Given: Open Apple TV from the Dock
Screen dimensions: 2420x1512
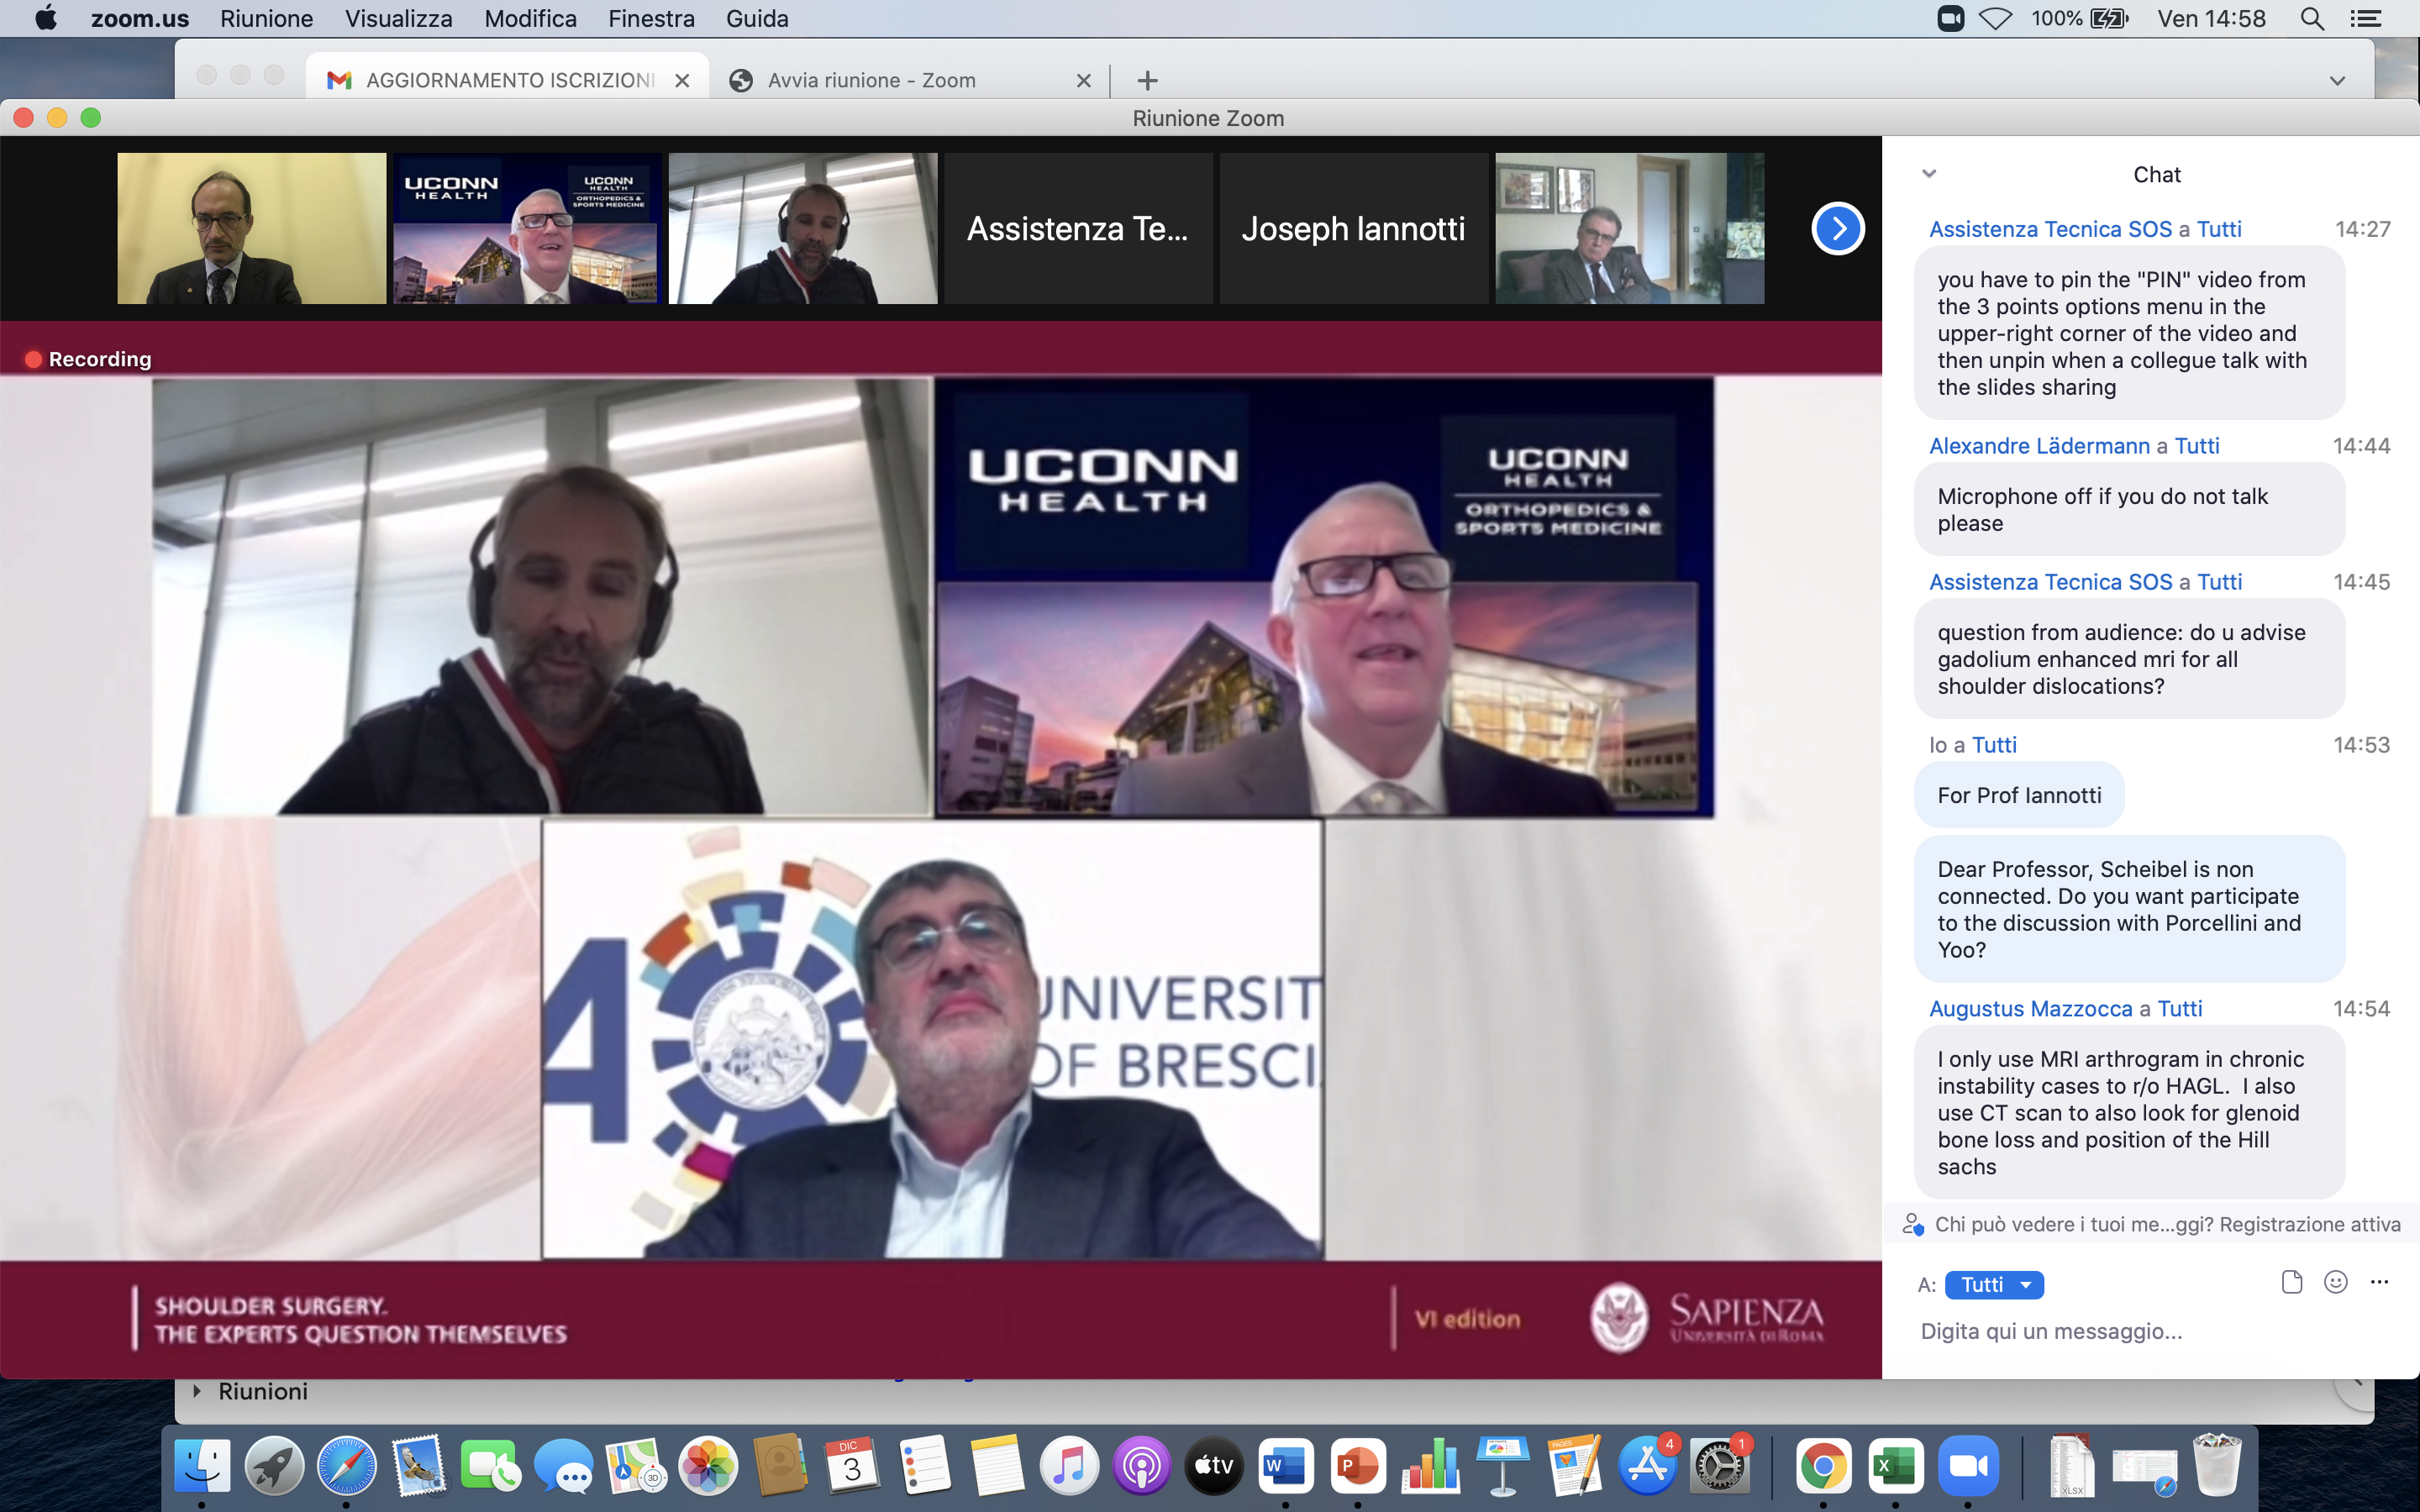Looking at the screenshot, I should click(x=1214, y=1467).
